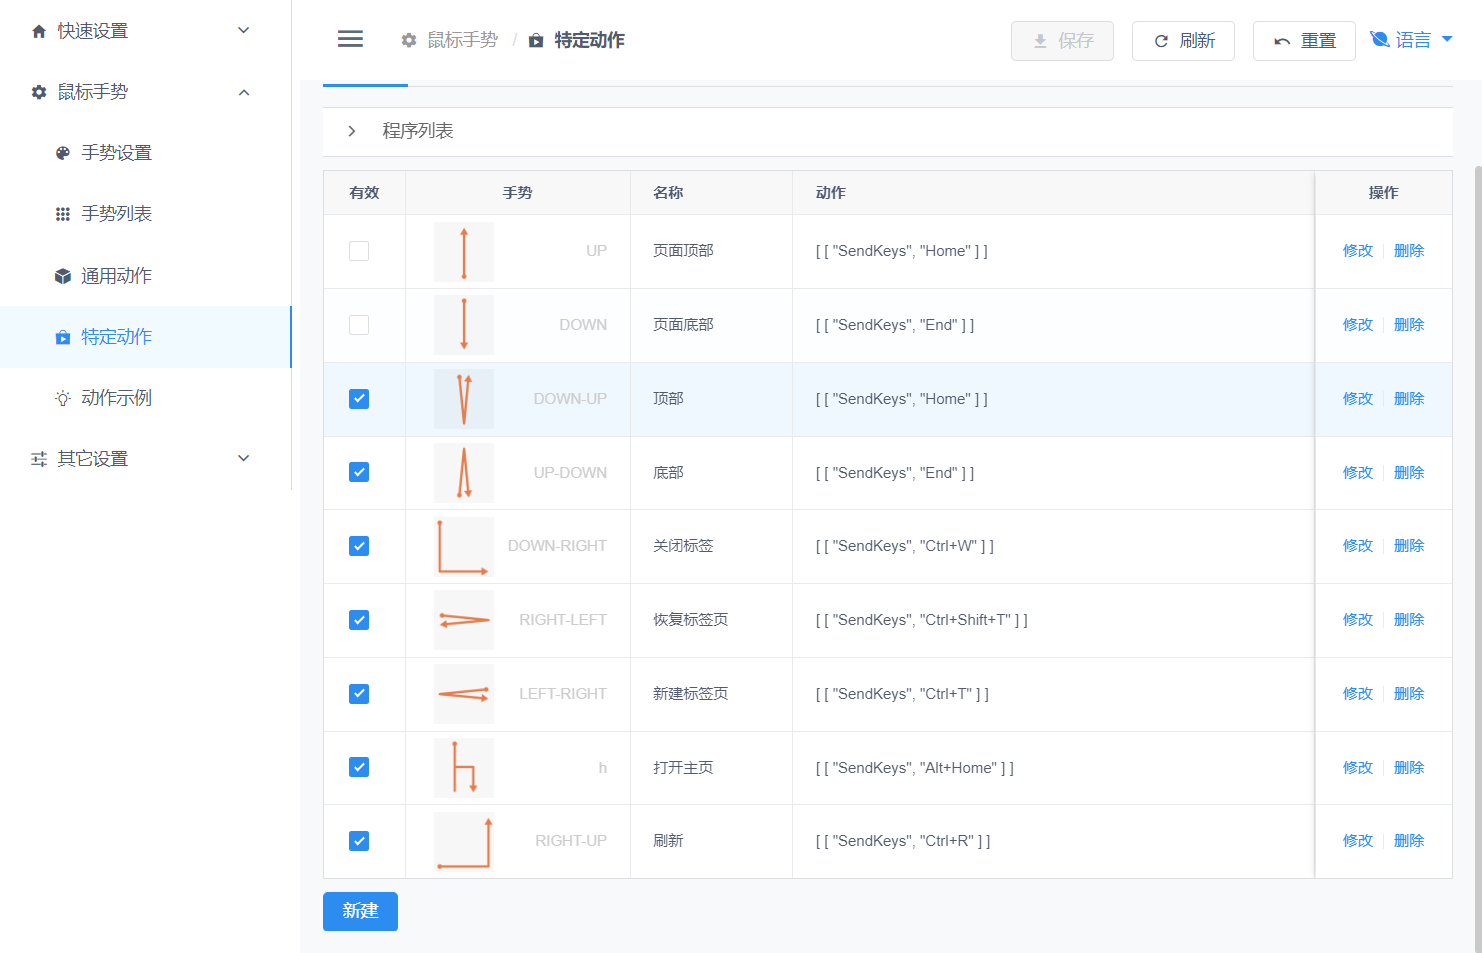The image size is (1482, 953).
Task: Click the translate icon beside 语言
Action: 1380,39
